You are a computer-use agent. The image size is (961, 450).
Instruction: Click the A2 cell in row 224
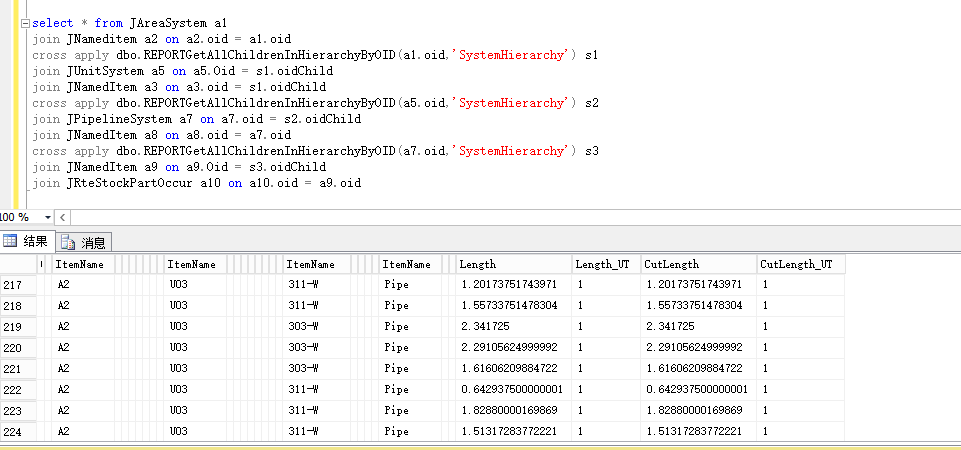coord(83,431)
